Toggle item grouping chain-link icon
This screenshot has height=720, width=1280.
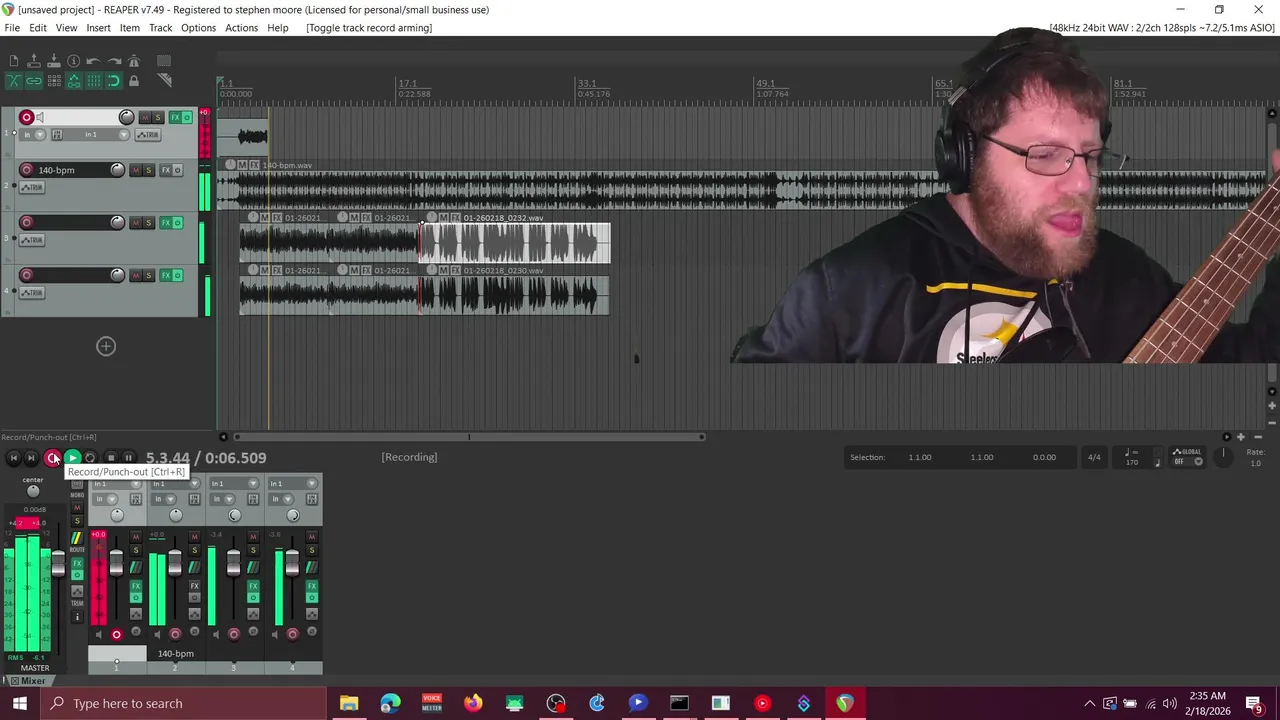click(34, 81)
